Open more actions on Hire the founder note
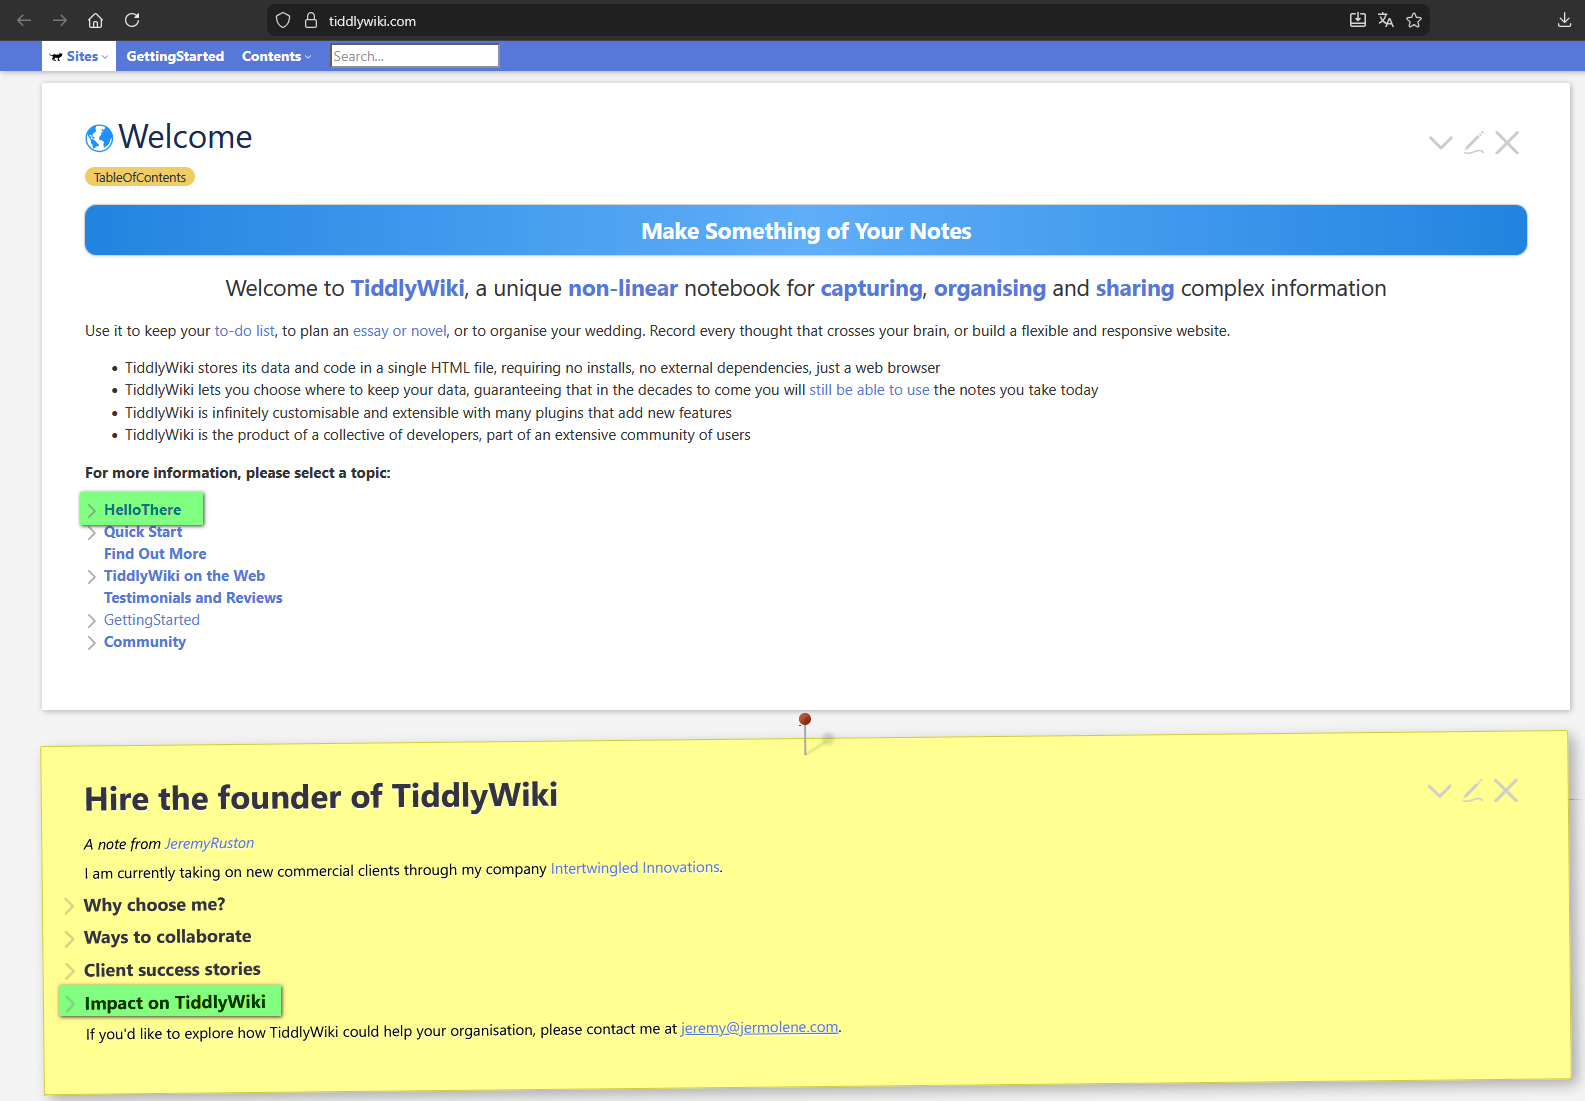Screen dimensions: 1585x1101 (1439, 791)
